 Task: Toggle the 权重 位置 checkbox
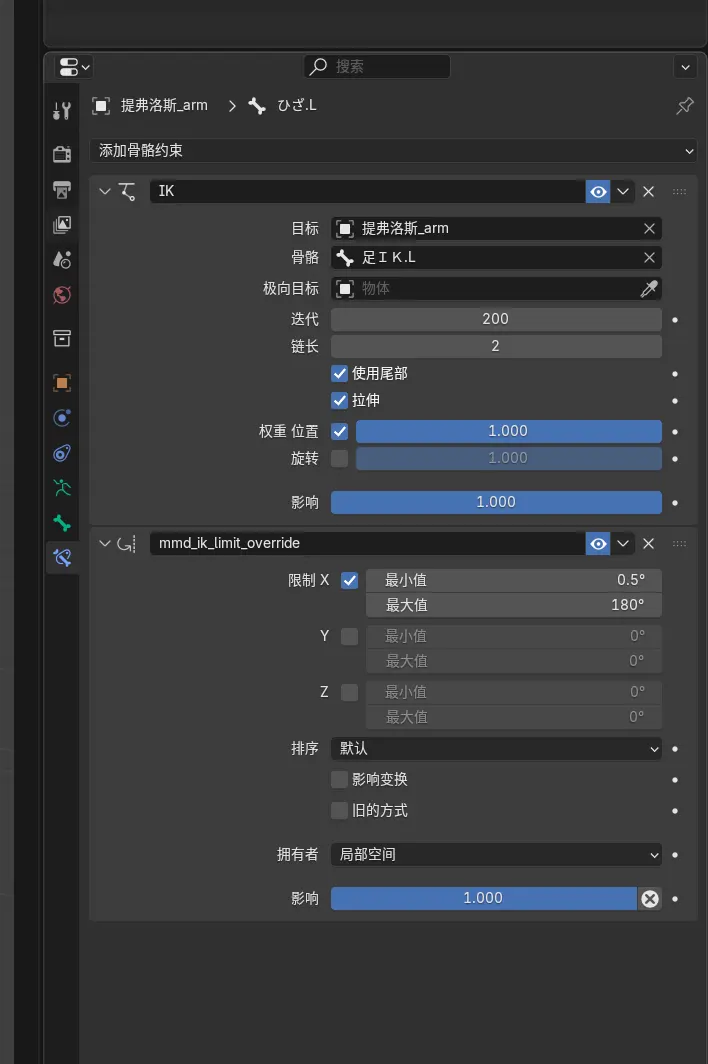pyautogui.click(x=339, y=432)
